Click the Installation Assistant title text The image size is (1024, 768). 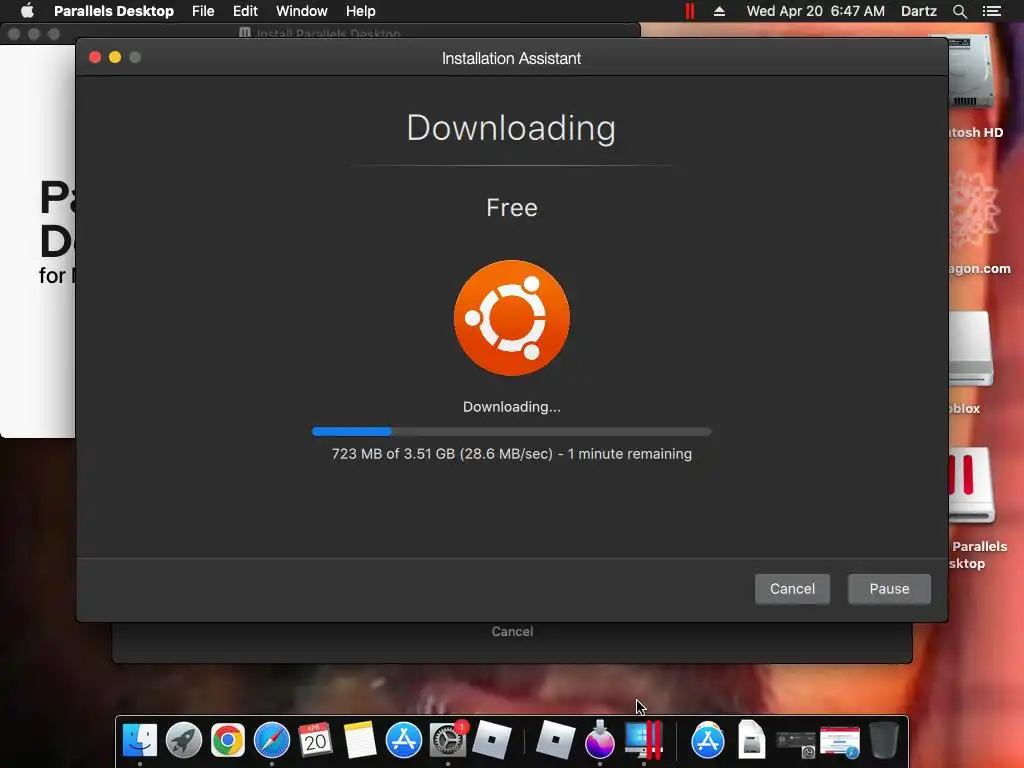pyautogui.click(x=511, y=58)
